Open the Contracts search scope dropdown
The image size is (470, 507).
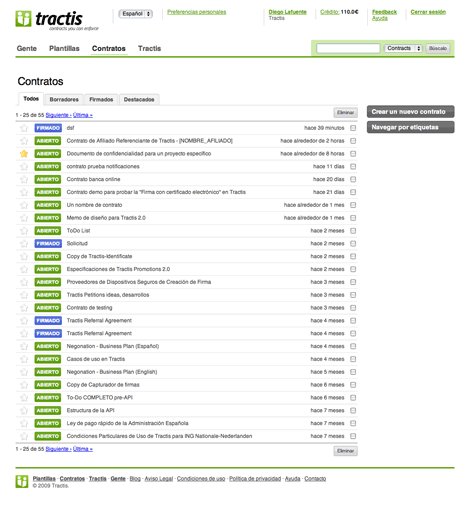[x=403, y=48]
